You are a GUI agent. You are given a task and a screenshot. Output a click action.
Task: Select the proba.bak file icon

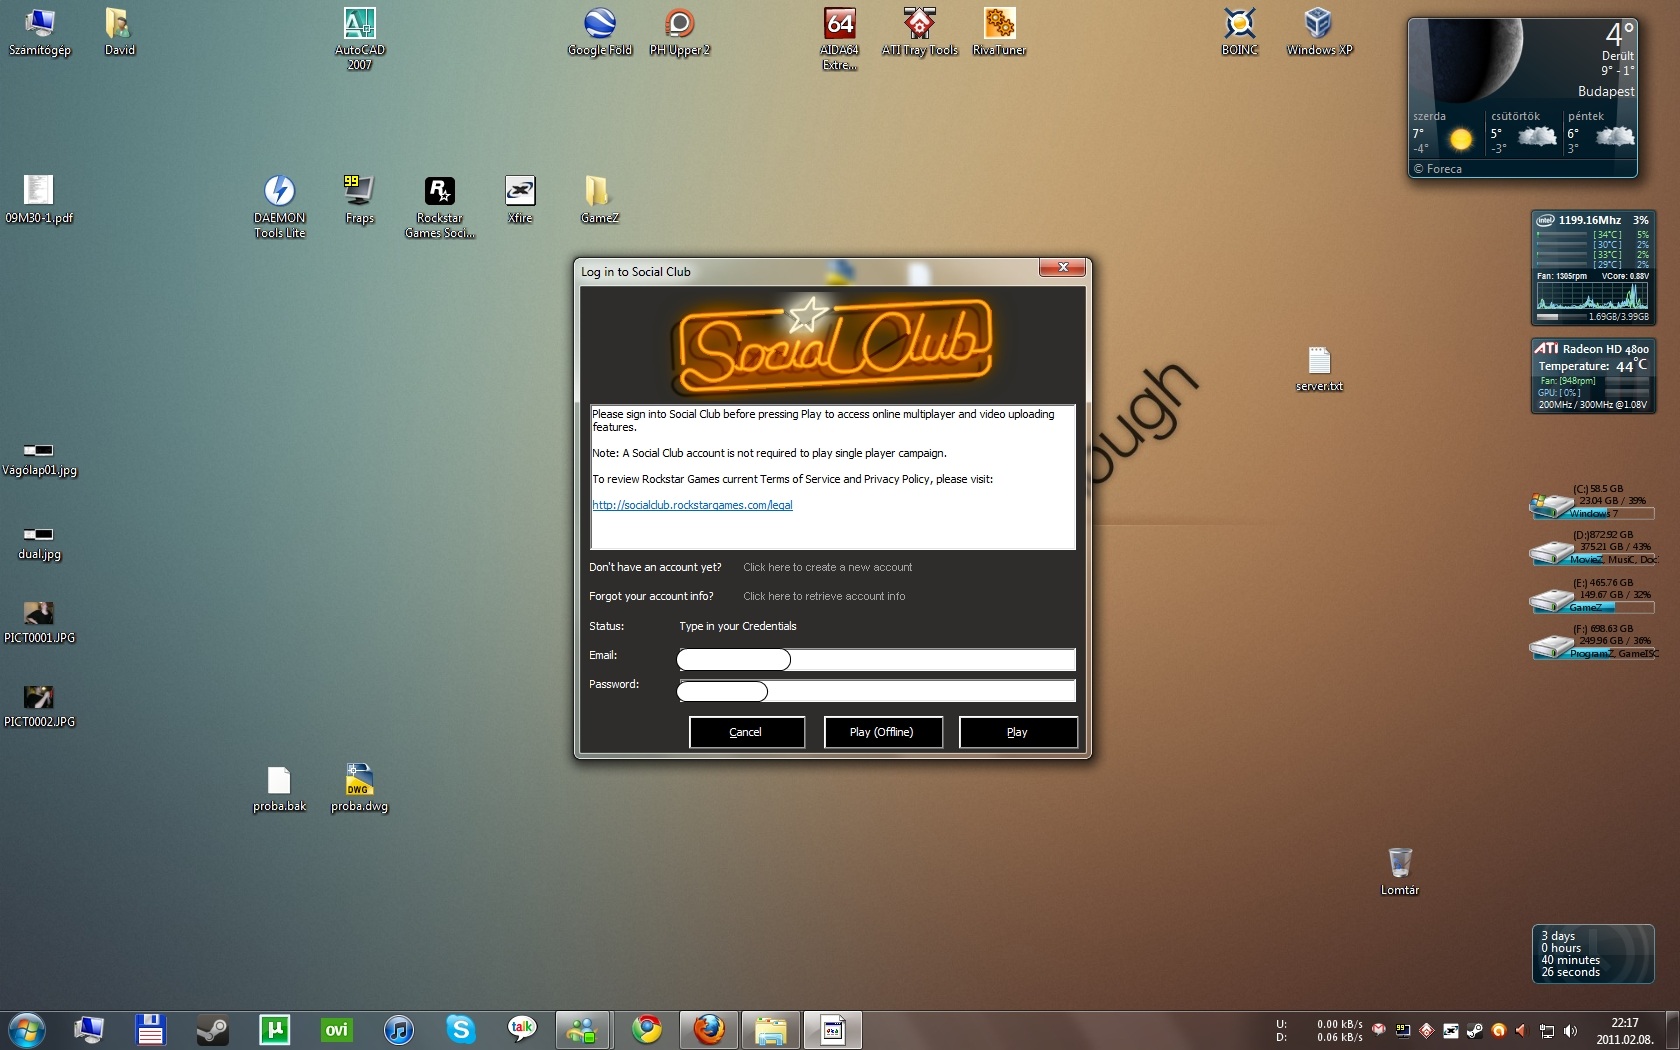(x=279, y=789)
